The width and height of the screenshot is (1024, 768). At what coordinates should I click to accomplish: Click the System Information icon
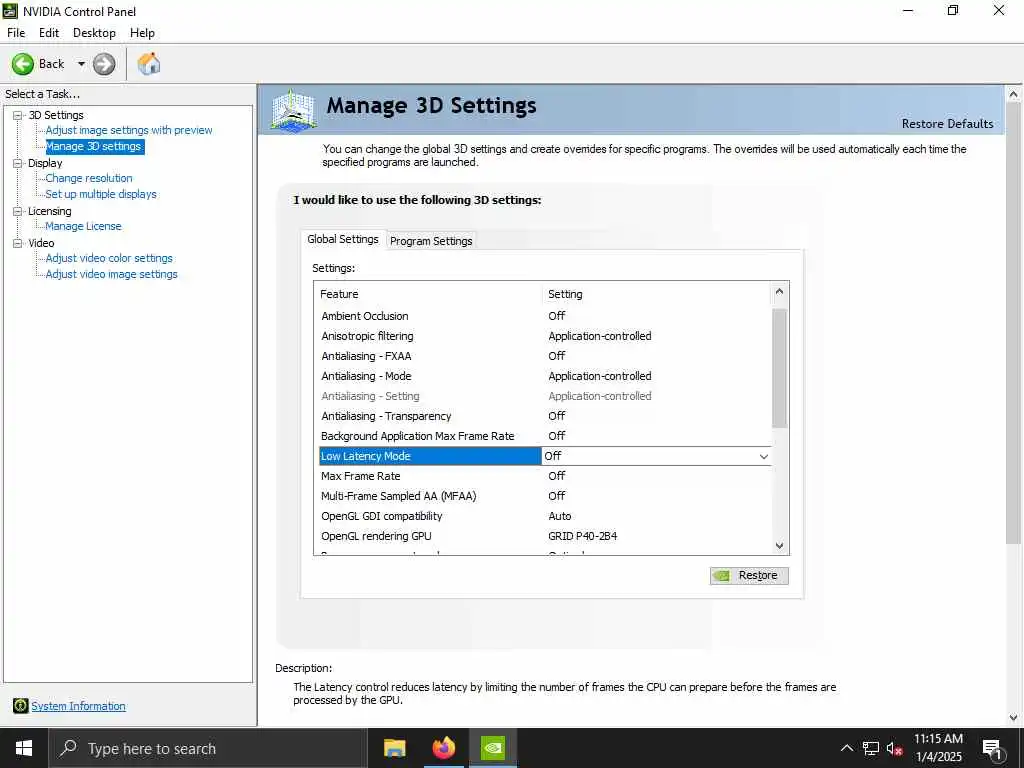click(x=20, y=705)
